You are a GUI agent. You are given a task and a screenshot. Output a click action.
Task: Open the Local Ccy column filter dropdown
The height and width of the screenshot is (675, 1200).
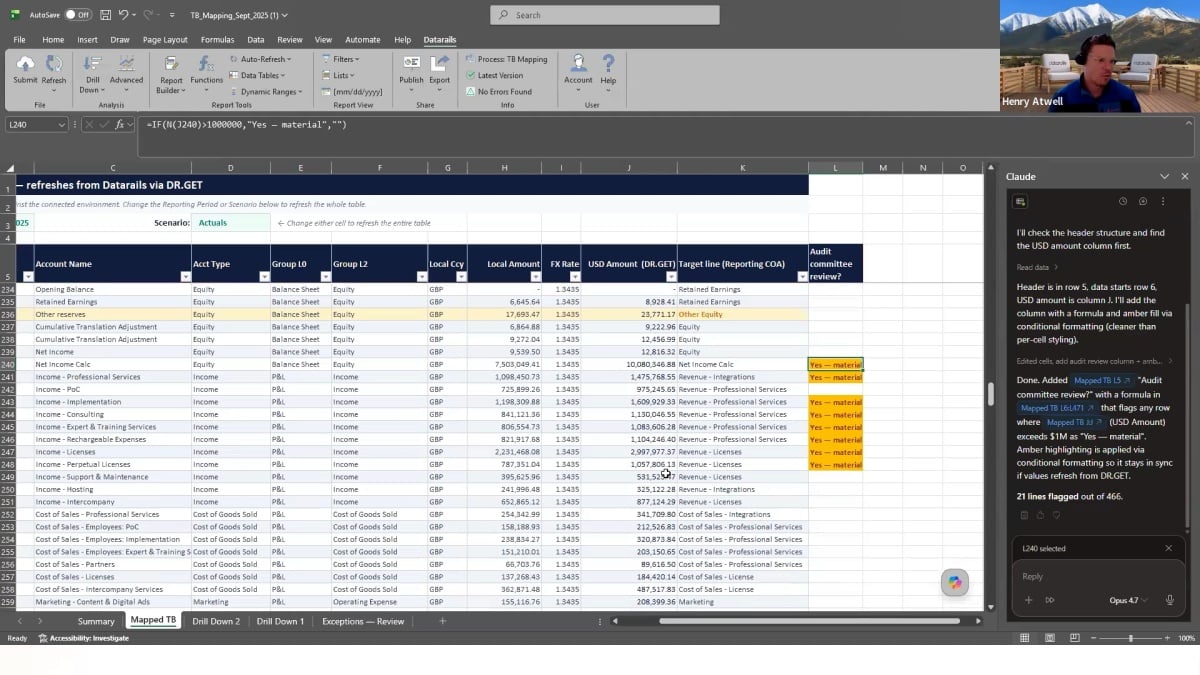click(x=460, y=276)
